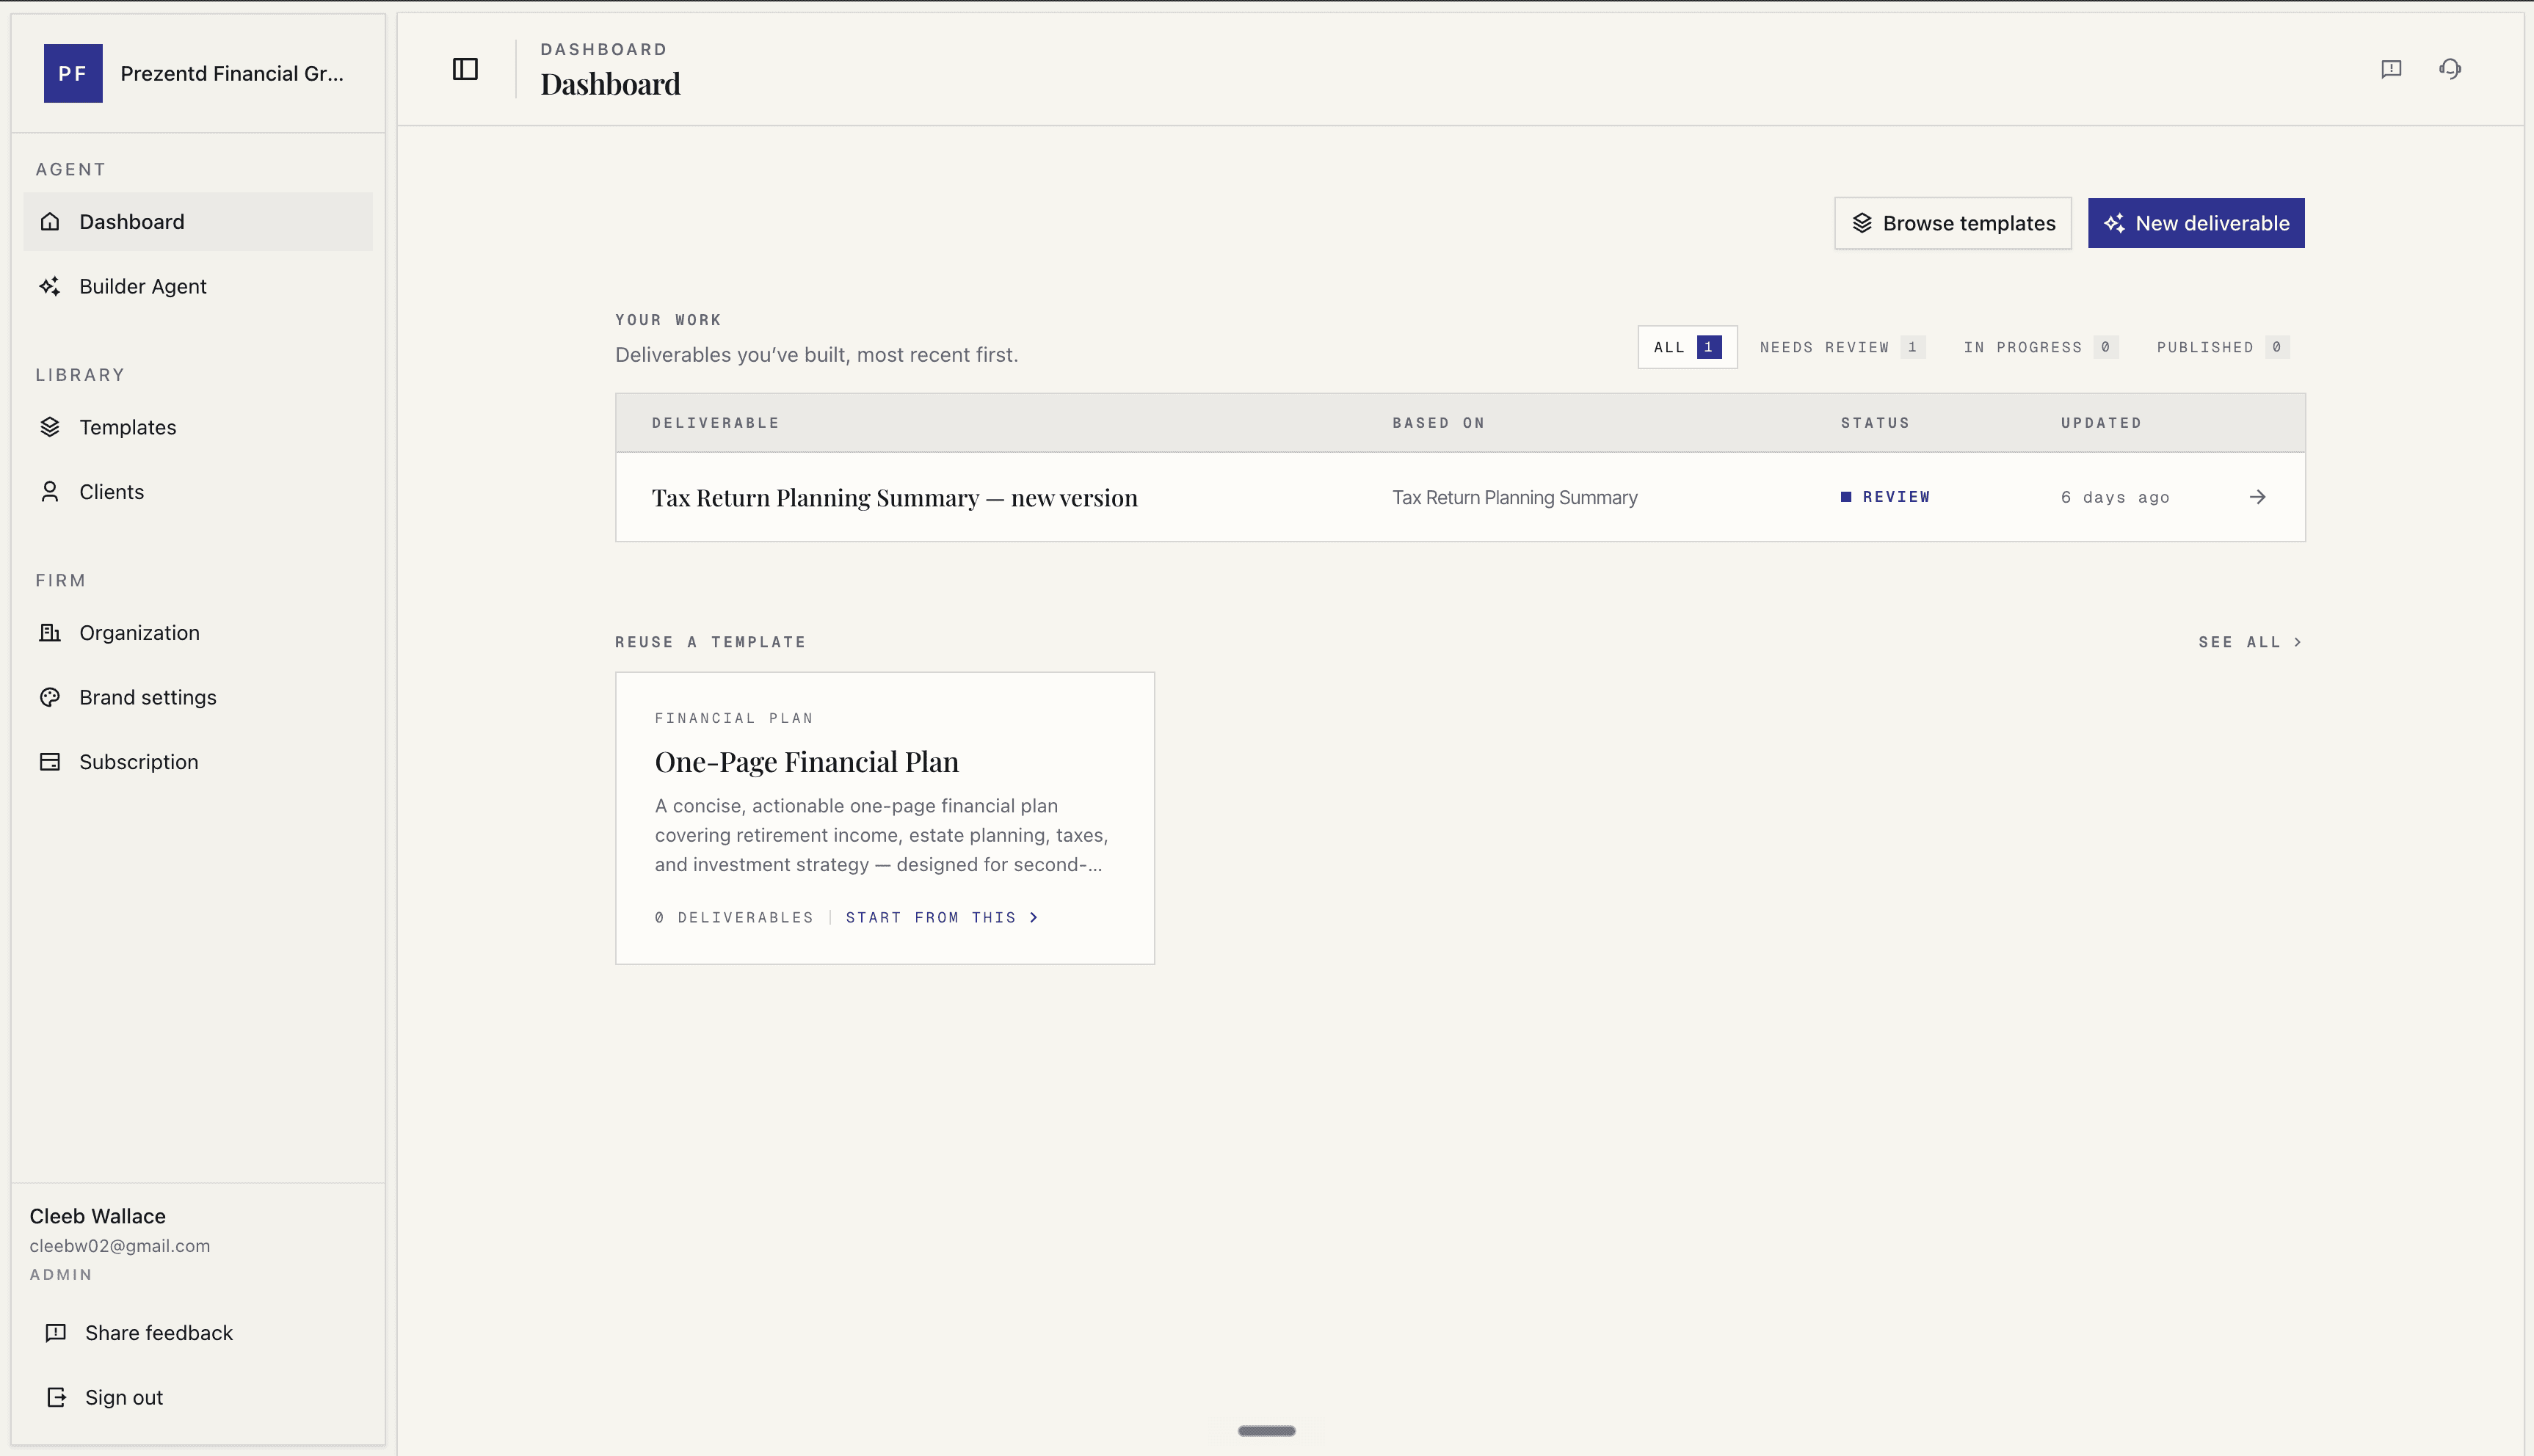This screenshot has width=2534, height=1456.
Task: Filter by In Progress tab
Action: tap(2040, 347)
